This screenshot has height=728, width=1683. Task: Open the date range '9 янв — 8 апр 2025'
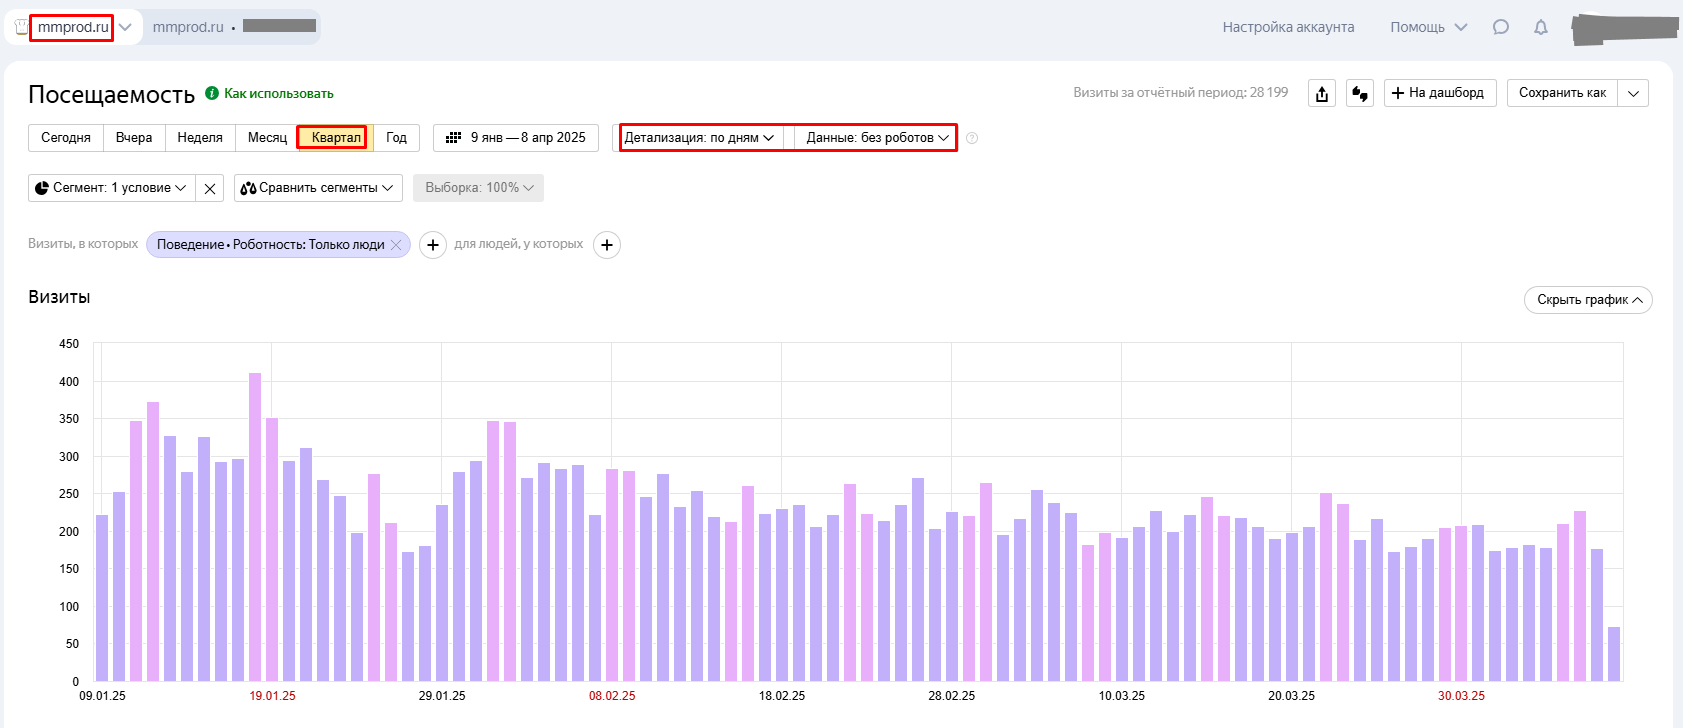tap(516, 138)
